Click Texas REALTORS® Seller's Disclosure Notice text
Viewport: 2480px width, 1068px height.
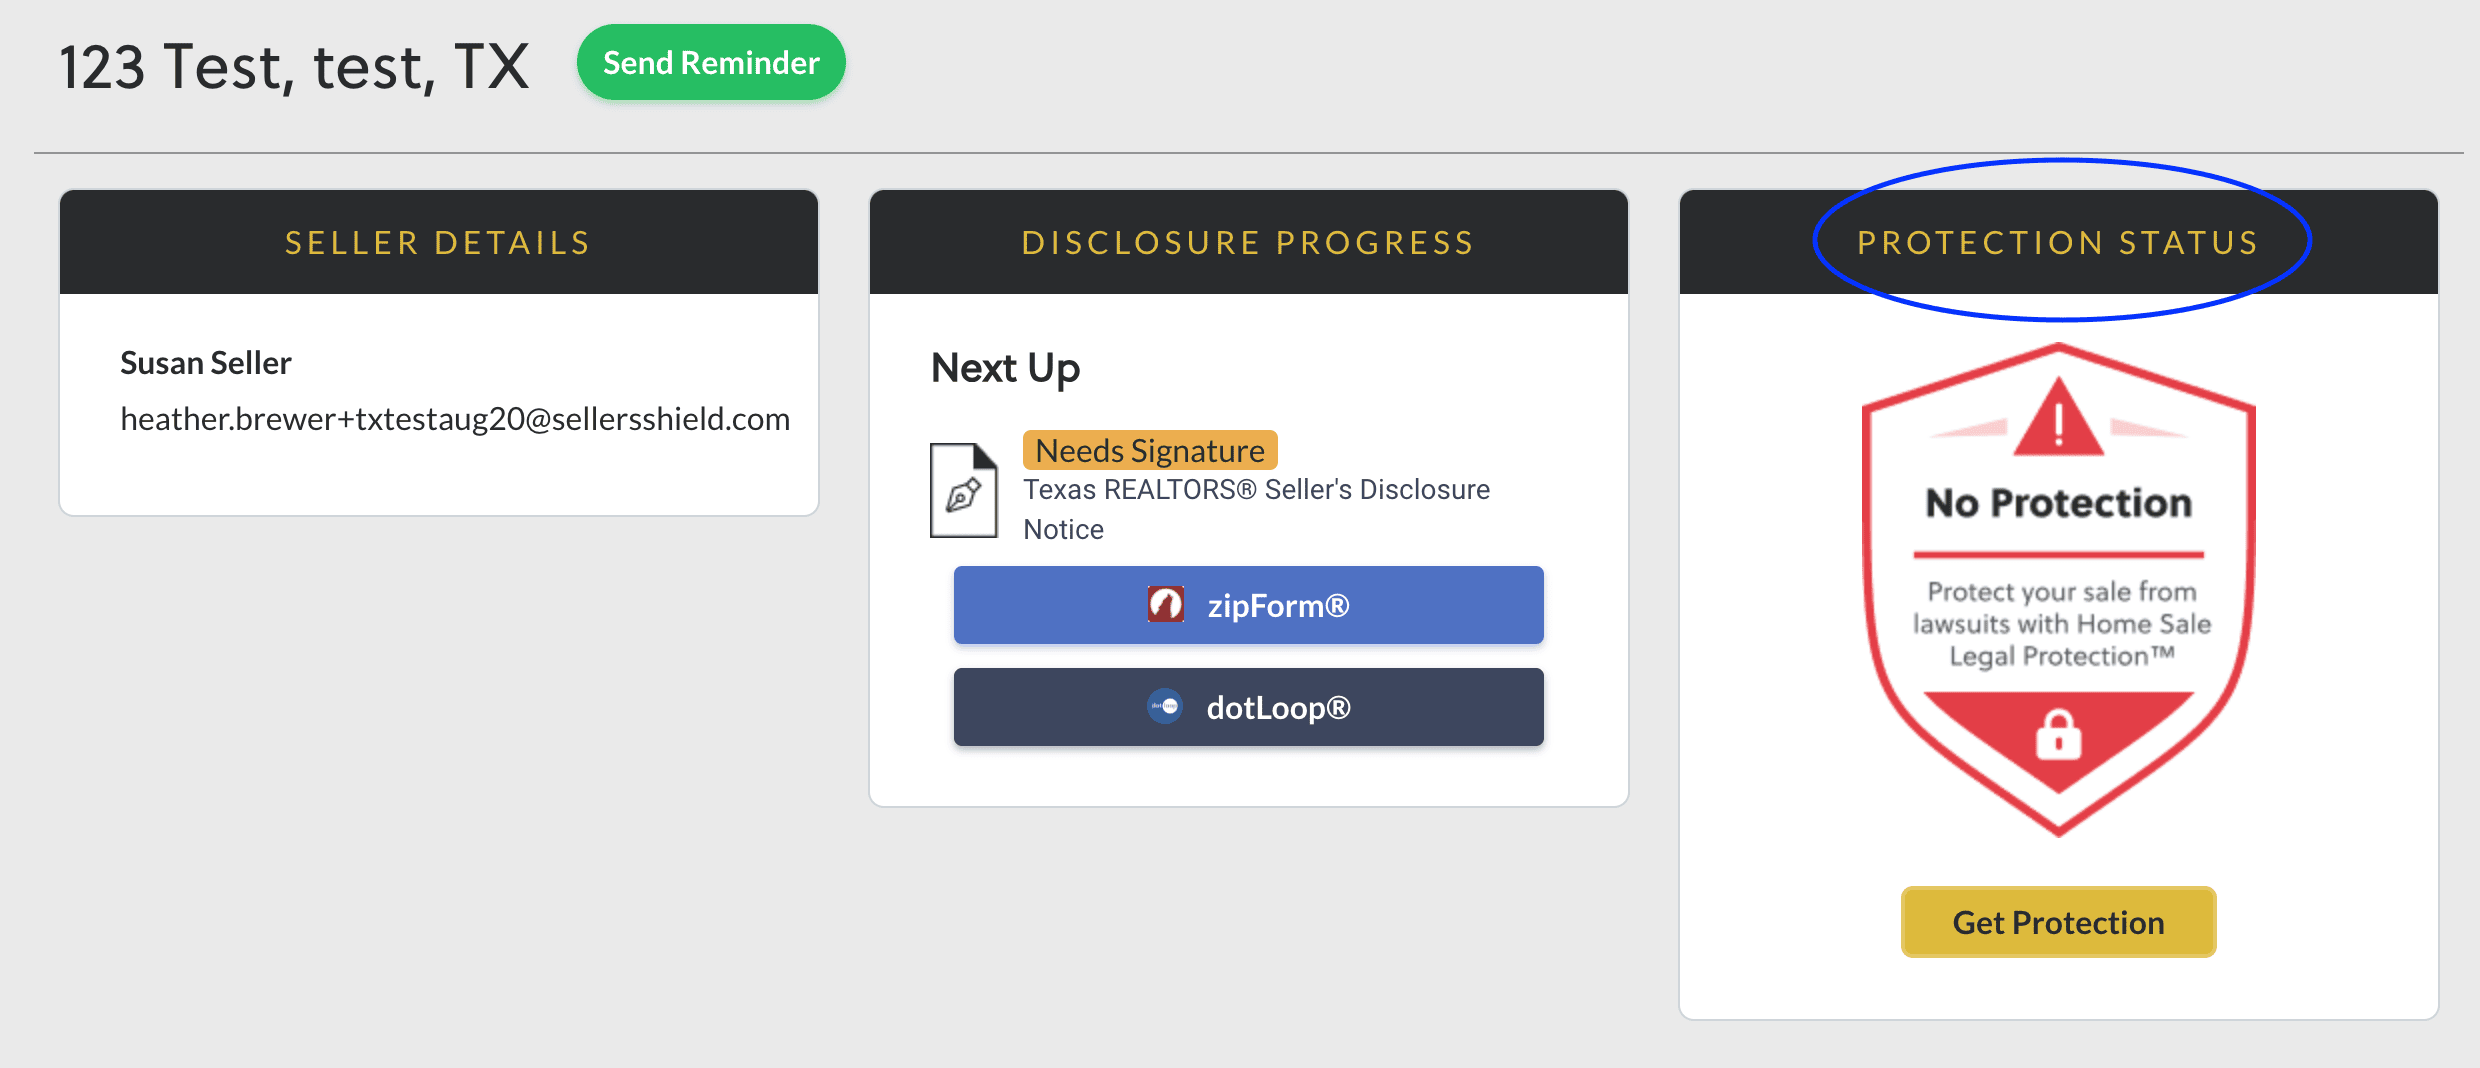[1256, 509]
